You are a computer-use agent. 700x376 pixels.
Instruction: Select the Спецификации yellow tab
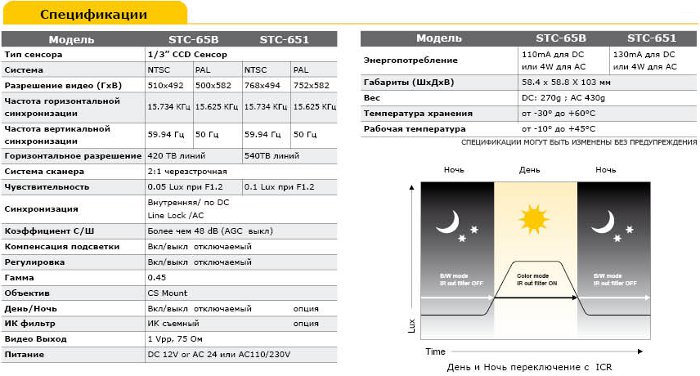coord(94,14)
